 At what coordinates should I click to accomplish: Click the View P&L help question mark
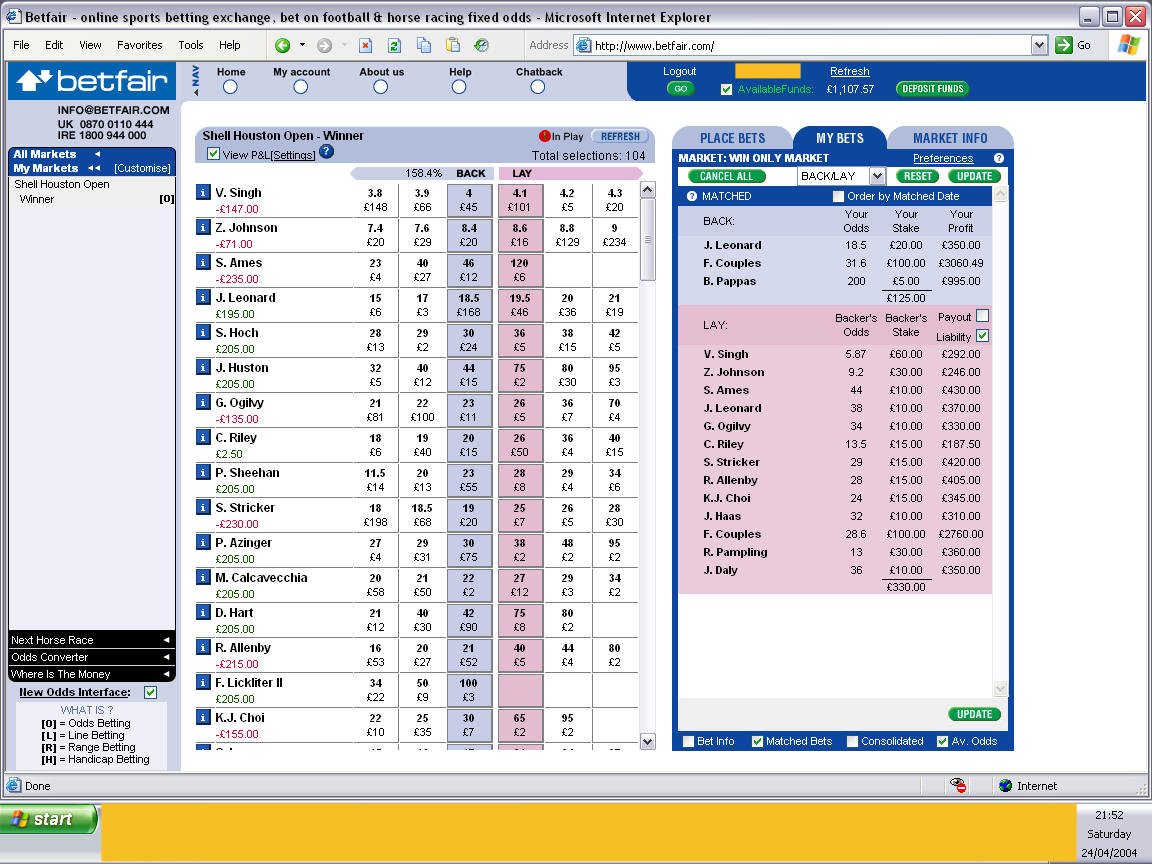[327, 152]
